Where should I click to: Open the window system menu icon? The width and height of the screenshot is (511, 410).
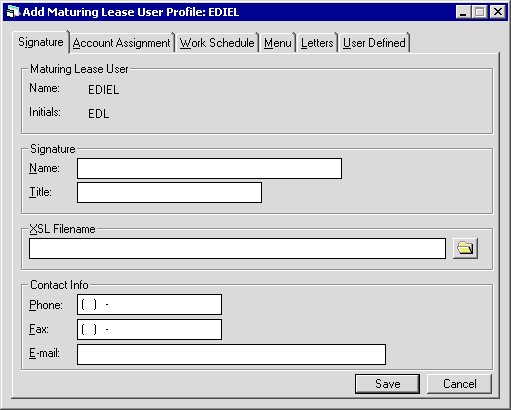click(x=13, y=12)
